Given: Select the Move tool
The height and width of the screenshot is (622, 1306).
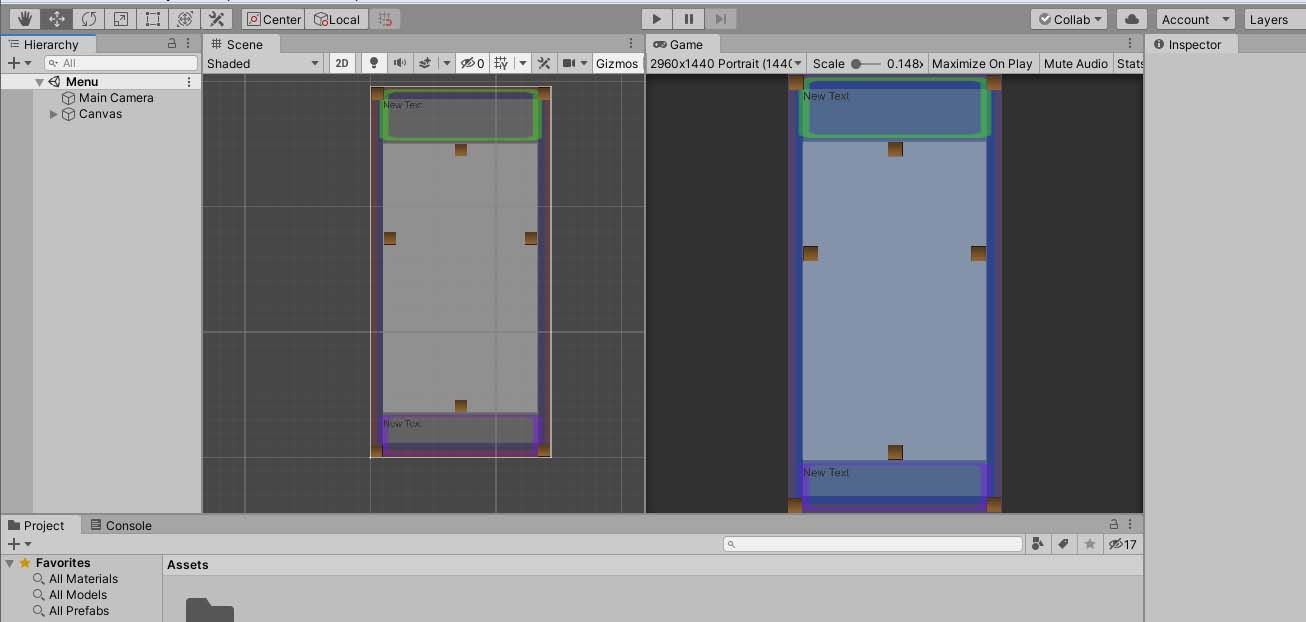Looking at the screenshot, I should tap(56, 19).
